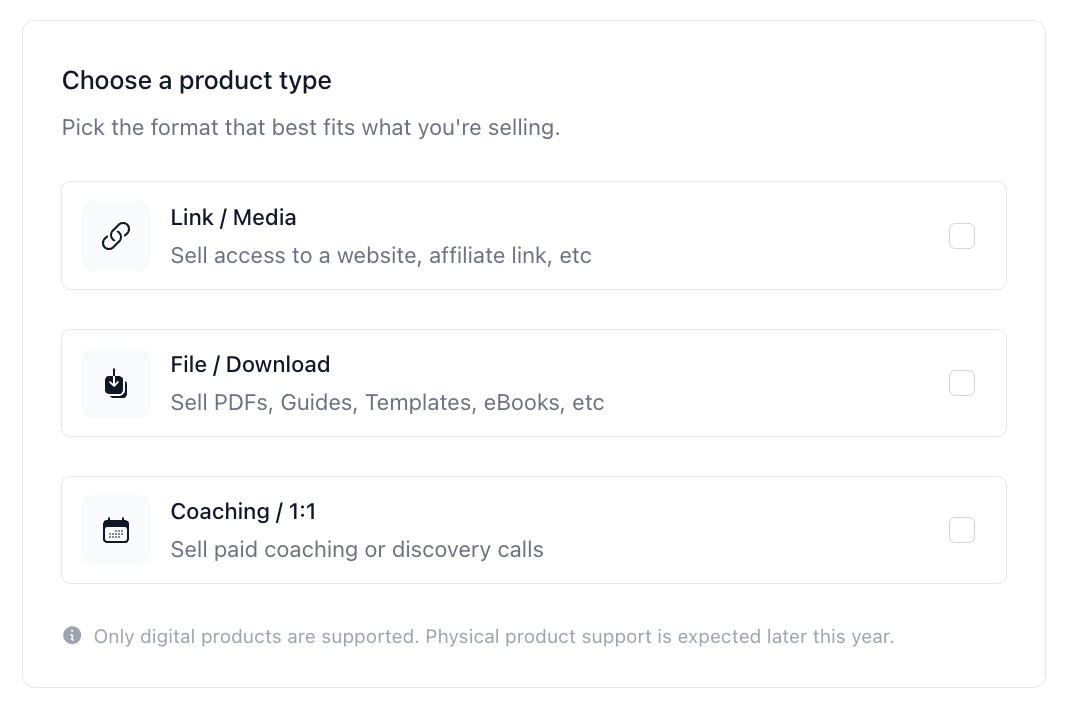Click the info icon in footer note
This screenshot has width=1068, height=708.
(x=72, y=636)
